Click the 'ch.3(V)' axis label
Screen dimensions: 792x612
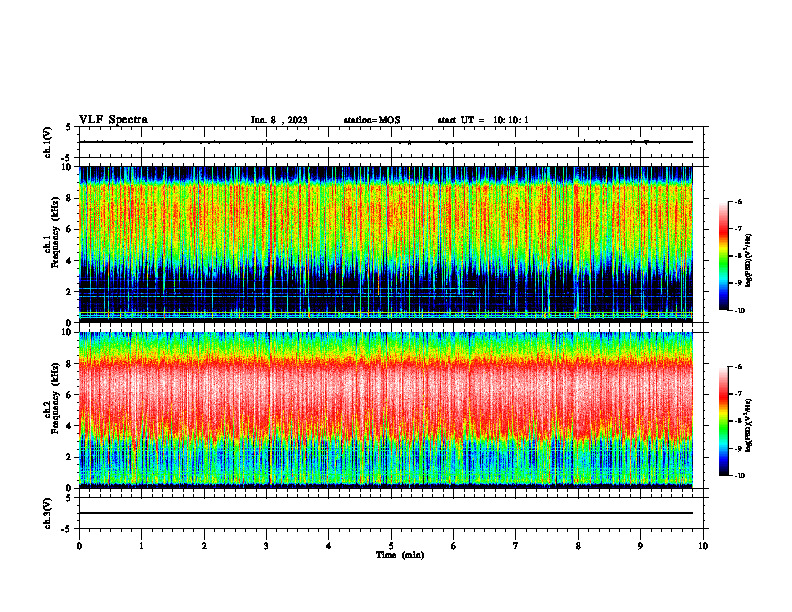click(x=48, y=513)
